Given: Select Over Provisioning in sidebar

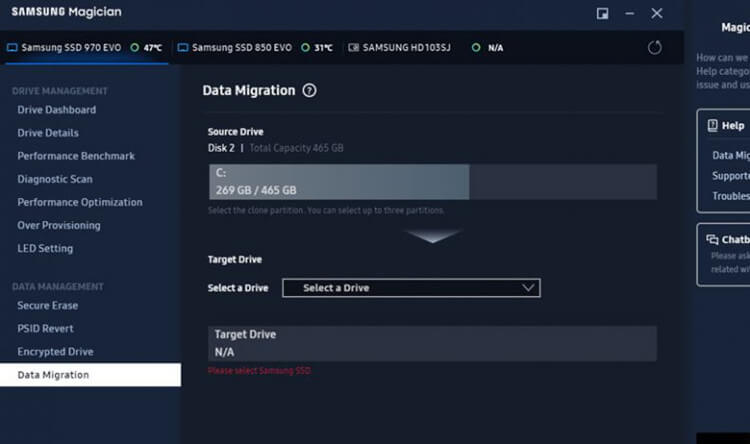Looking at the screenshot, I should [59, 225].
